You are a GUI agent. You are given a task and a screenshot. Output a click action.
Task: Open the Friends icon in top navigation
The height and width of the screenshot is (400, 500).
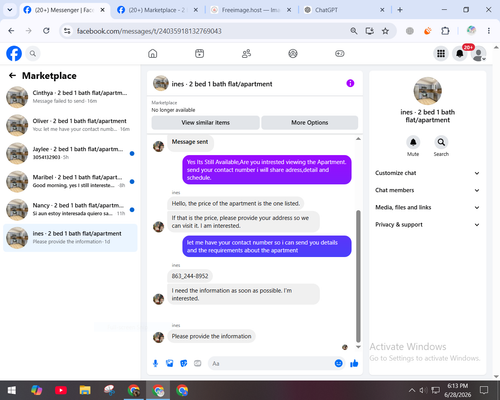click(246, 53)
